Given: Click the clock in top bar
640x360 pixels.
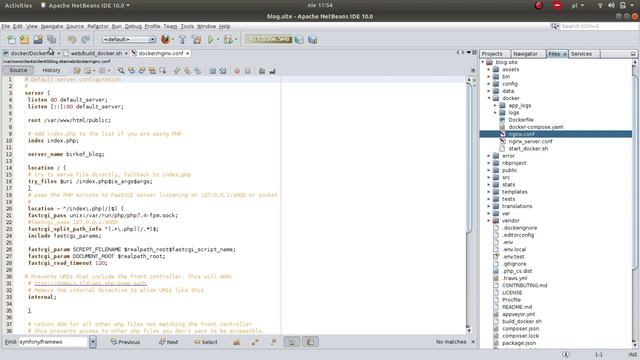Looking at the screenshot, I should pyautogui.click(x=320, y=5).
